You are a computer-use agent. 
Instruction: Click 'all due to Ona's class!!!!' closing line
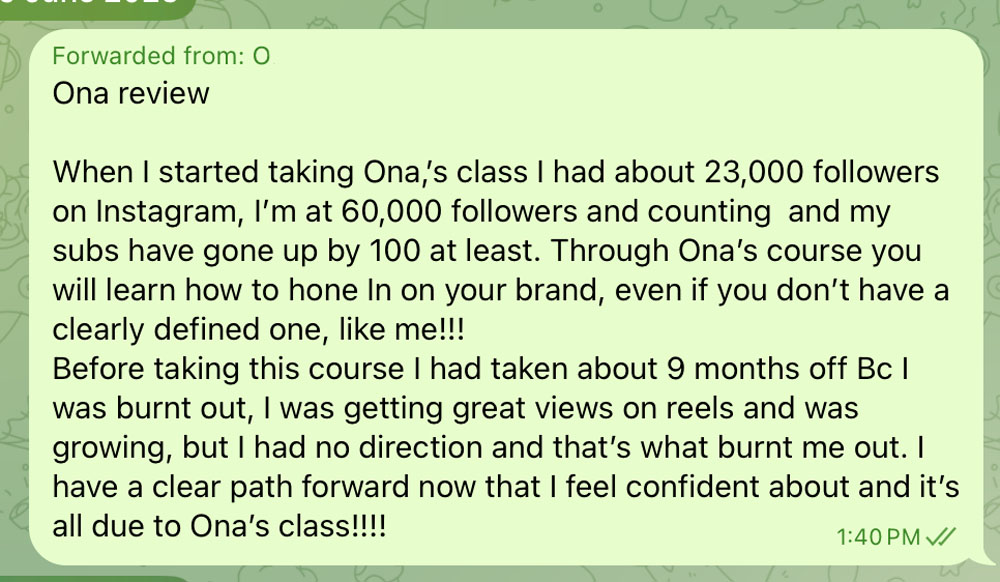coord(219,527)
